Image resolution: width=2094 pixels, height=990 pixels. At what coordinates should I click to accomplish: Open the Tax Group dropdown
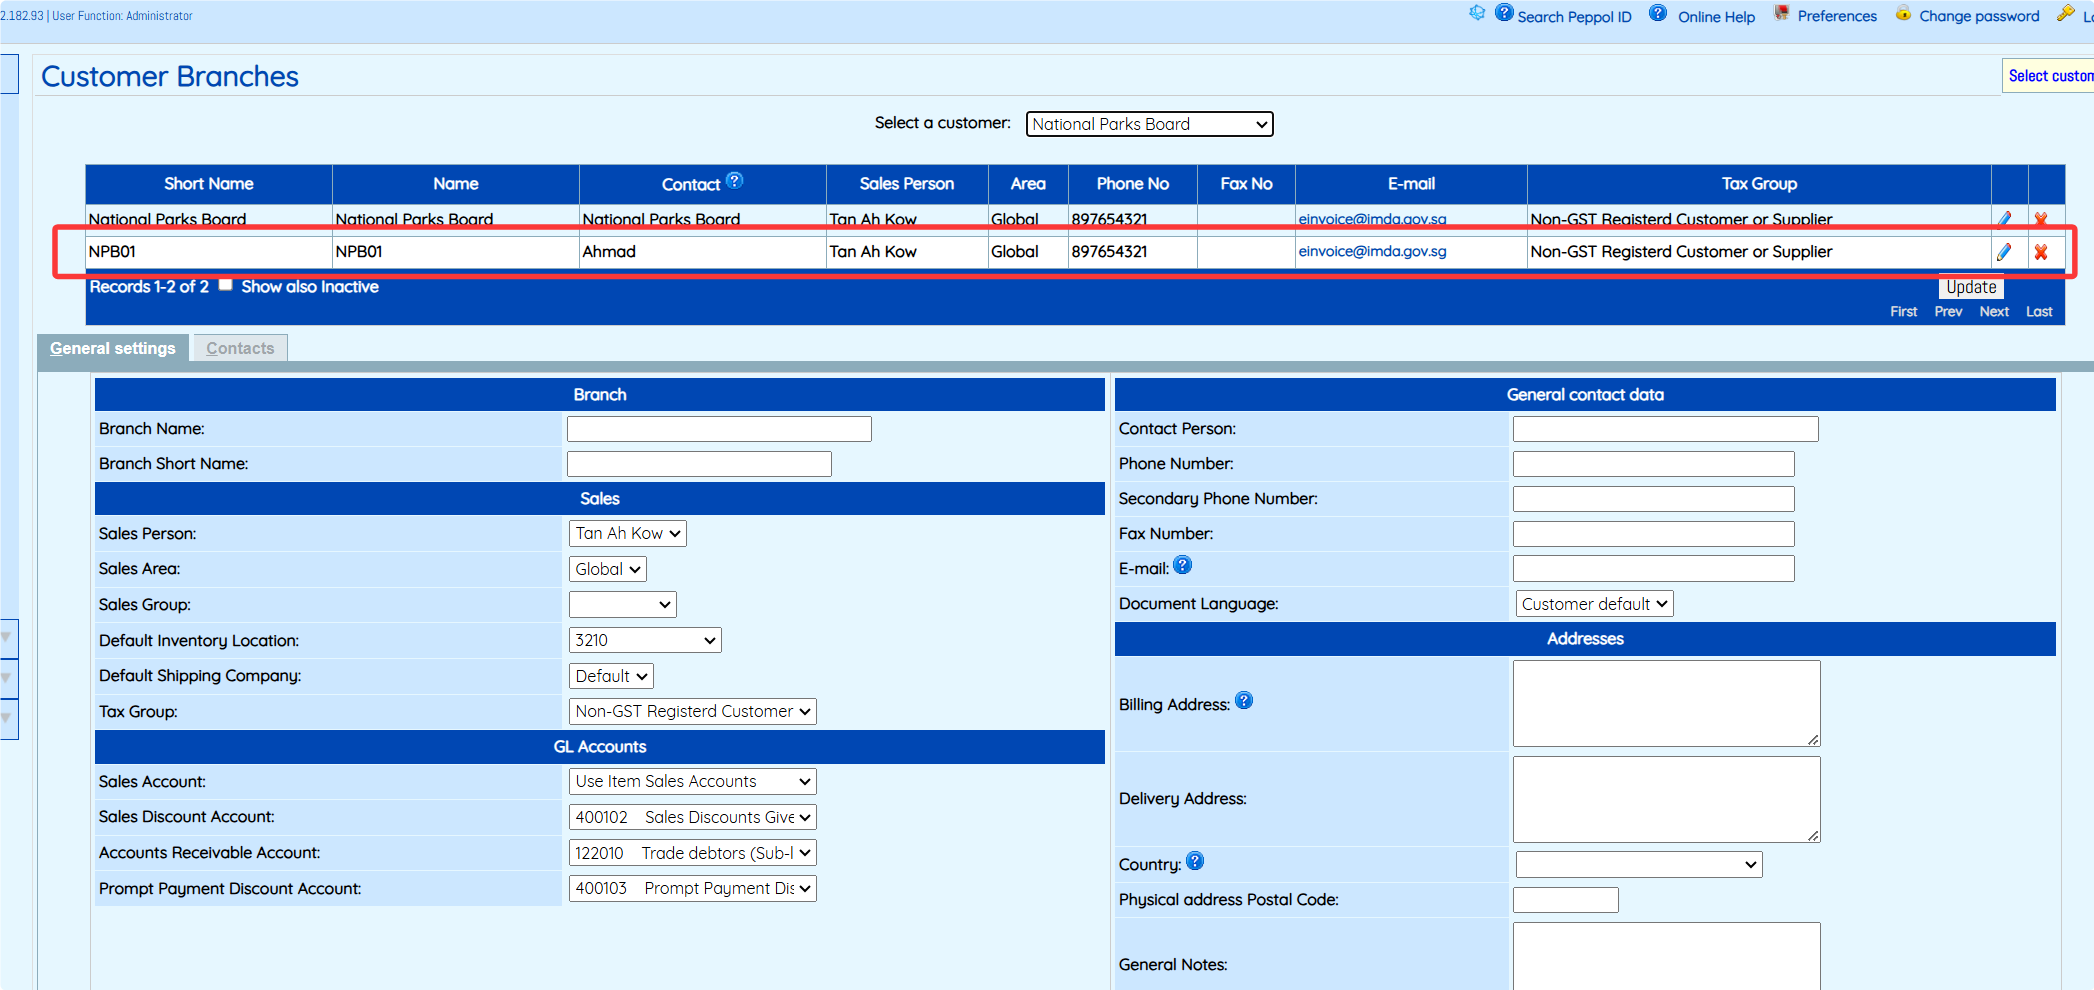[692, 711]
